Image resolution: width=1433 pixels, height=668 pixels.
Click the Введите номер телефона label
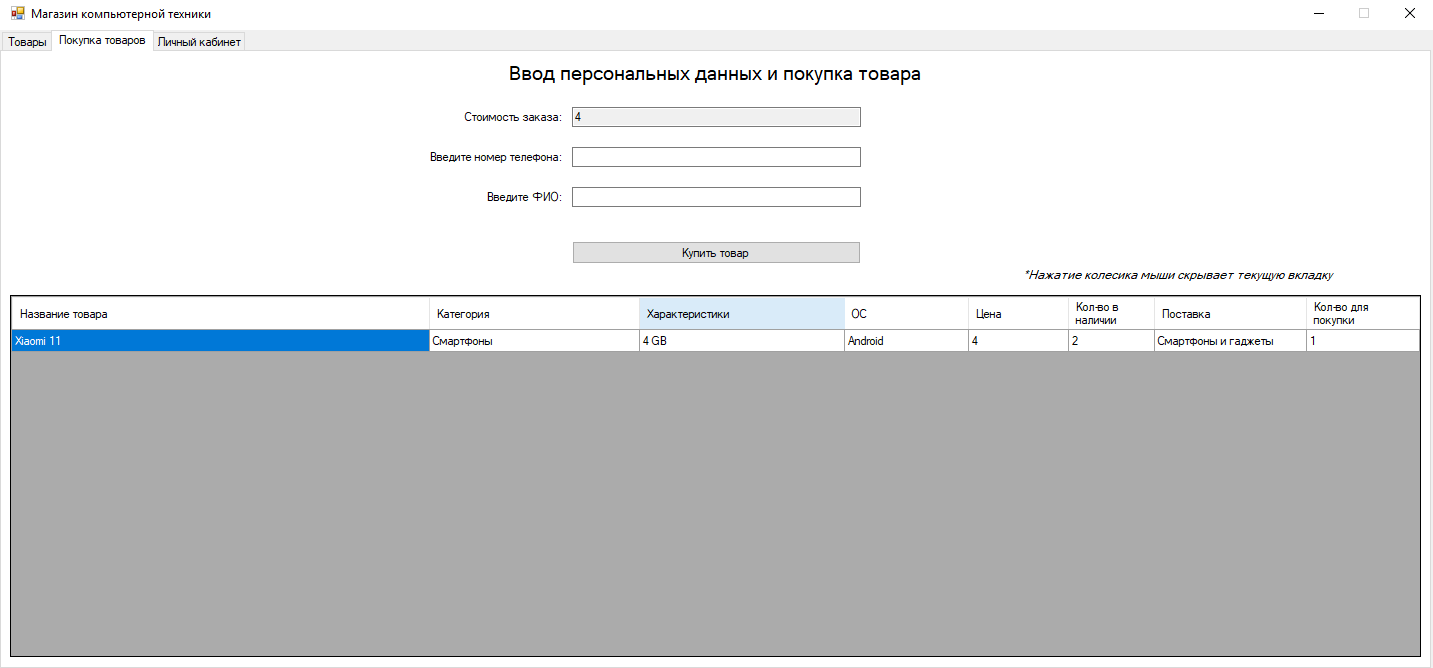click(x=496, y=157)
